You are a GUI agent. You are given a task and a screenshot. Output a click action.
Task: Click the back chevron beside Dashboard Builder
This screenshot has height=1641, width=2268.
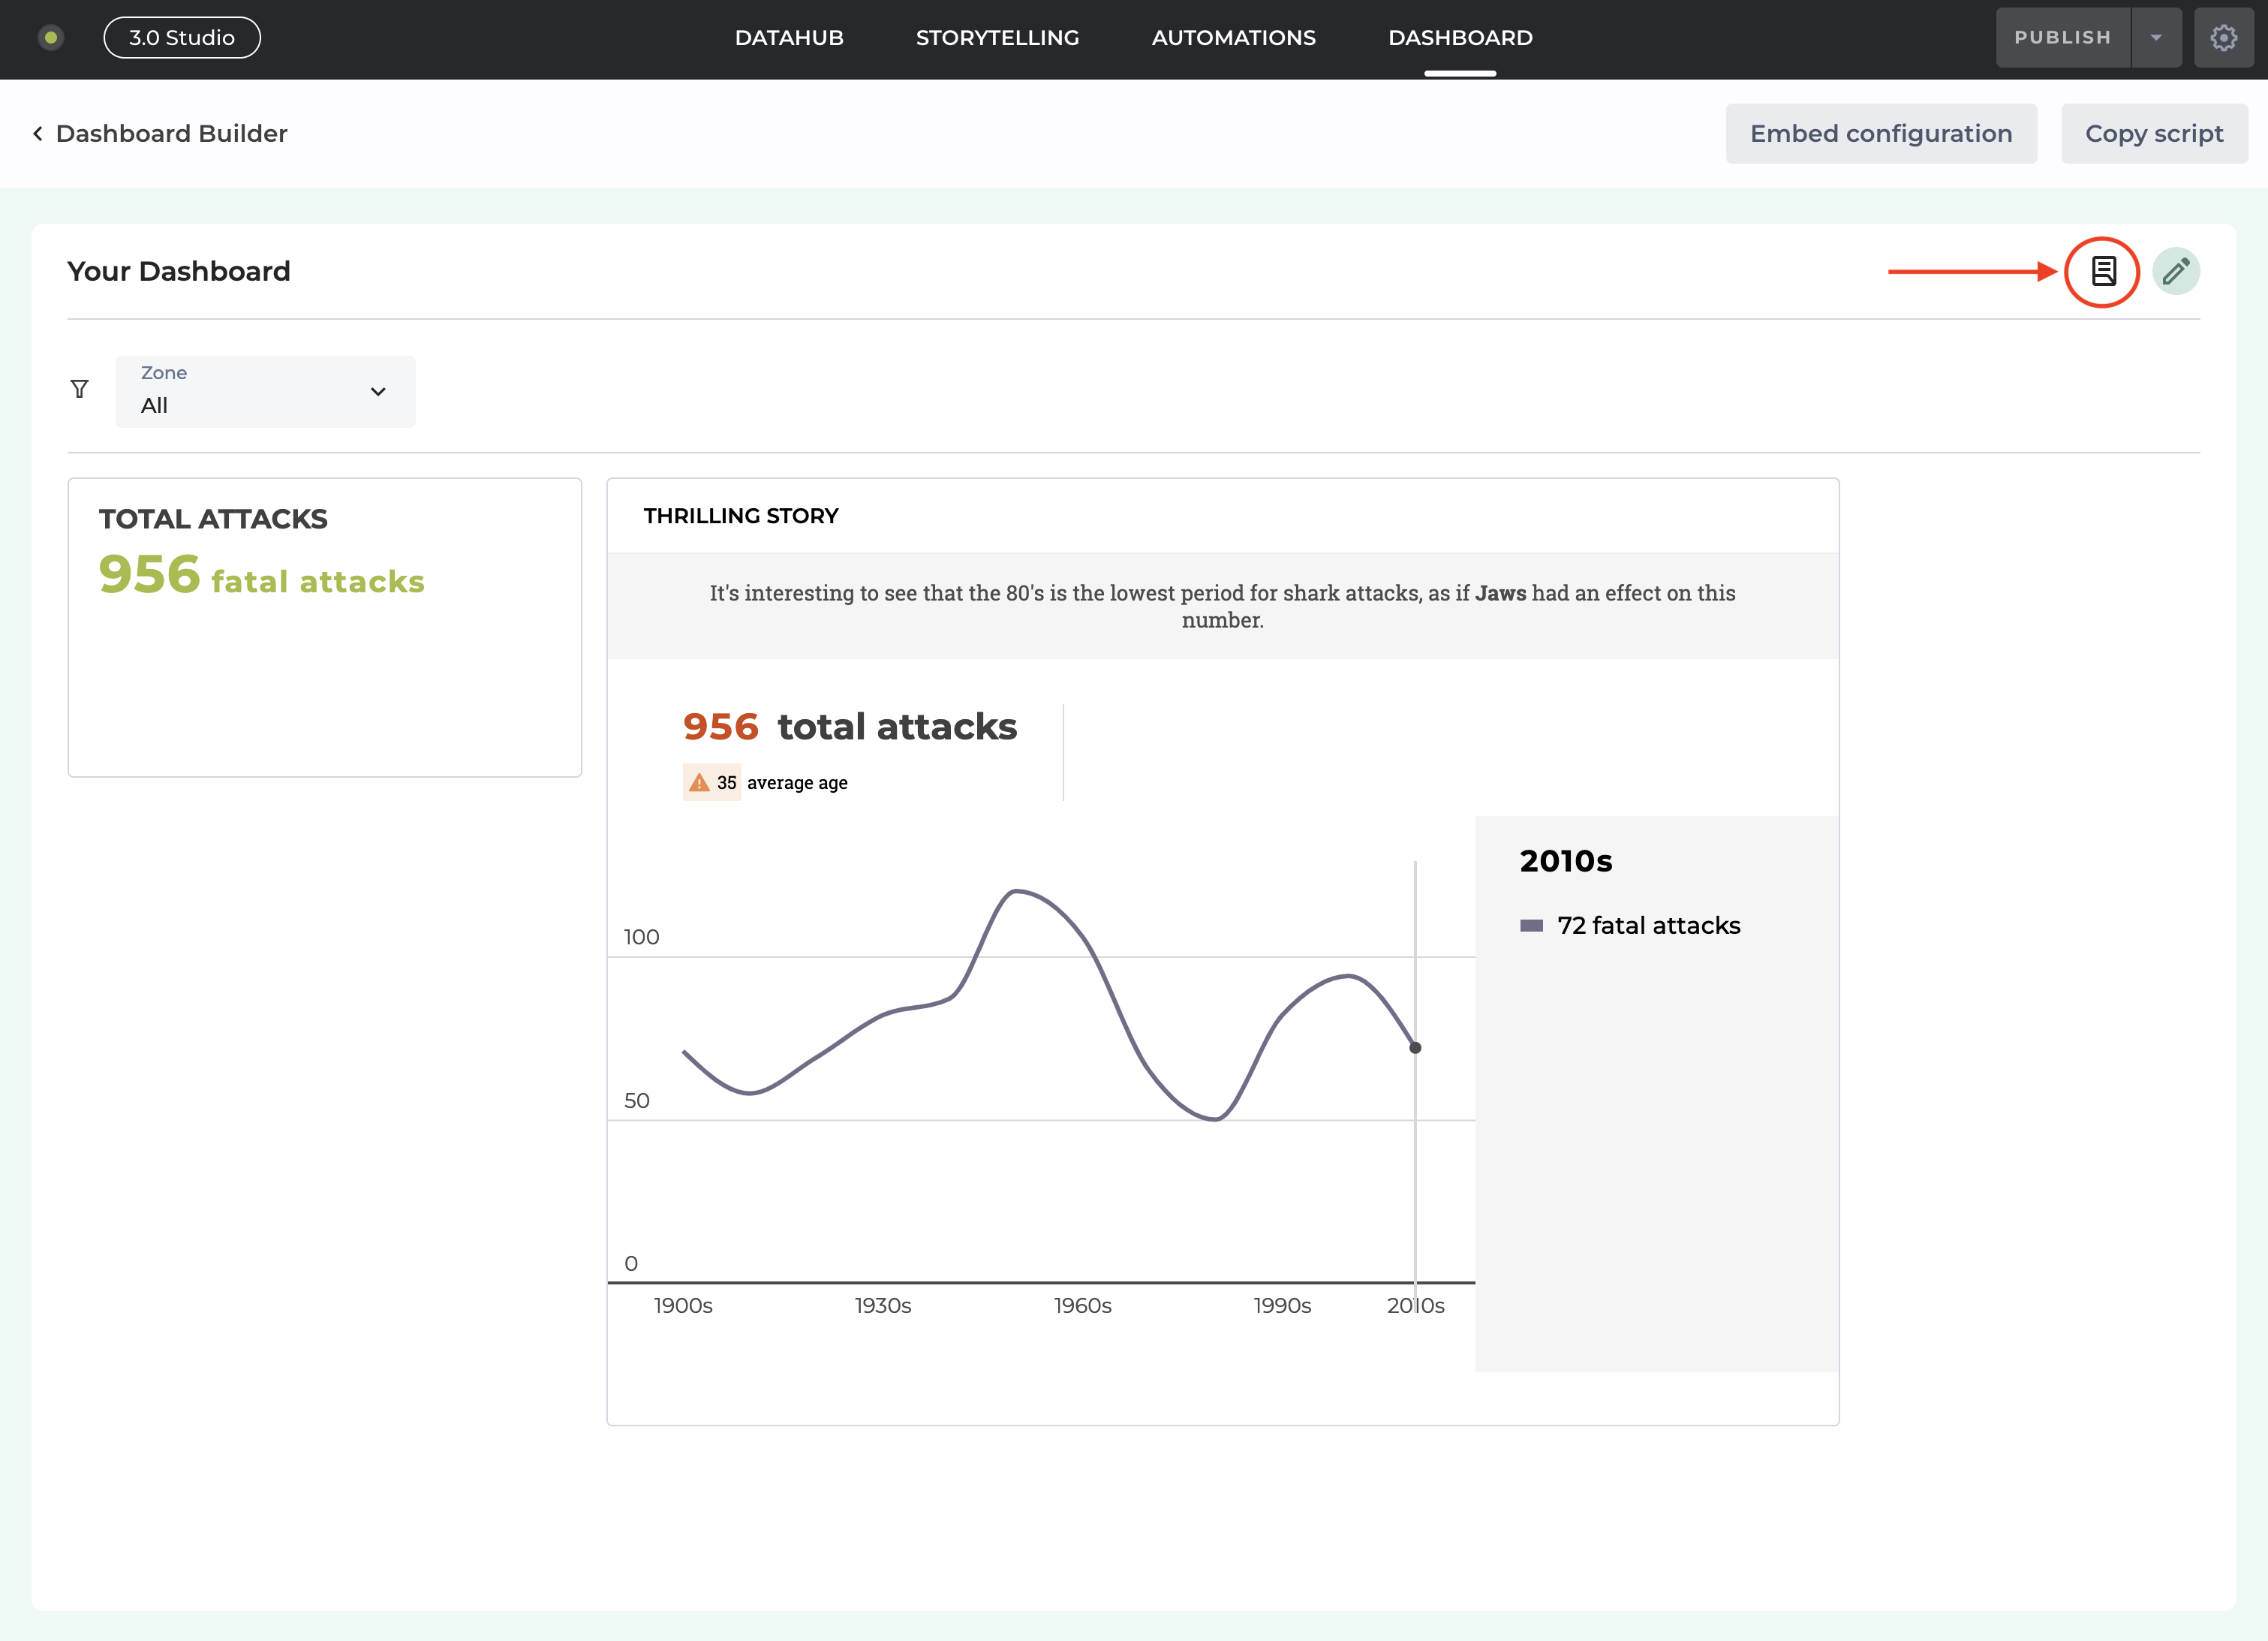click(x=38, y=134)
